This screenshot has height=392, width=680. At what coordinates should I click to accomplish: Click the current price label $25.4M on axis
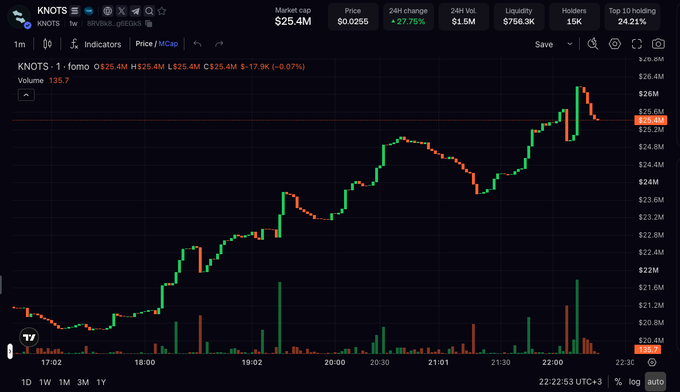click(651, 120)
